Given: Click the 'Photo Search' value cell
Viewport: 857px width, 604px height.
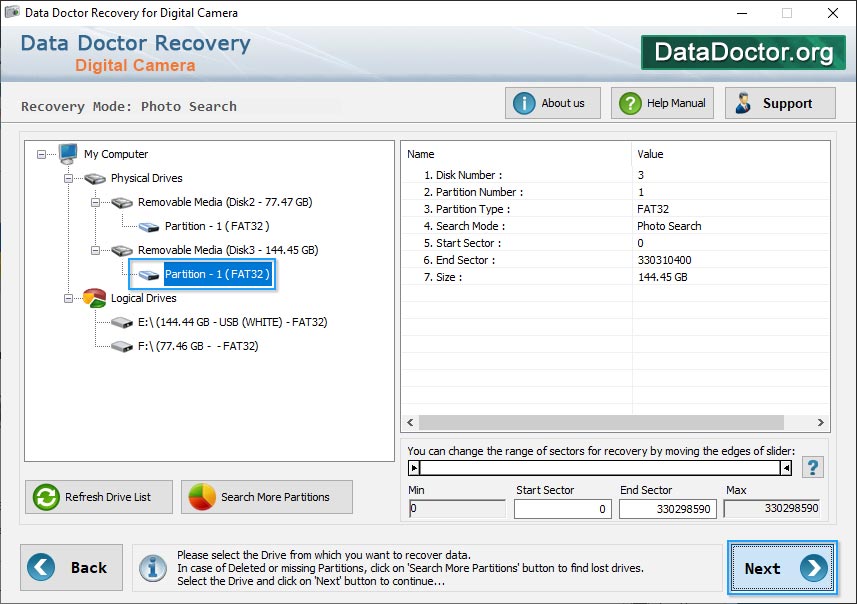Looking at the screenshot, I should (x=670, y=226).
